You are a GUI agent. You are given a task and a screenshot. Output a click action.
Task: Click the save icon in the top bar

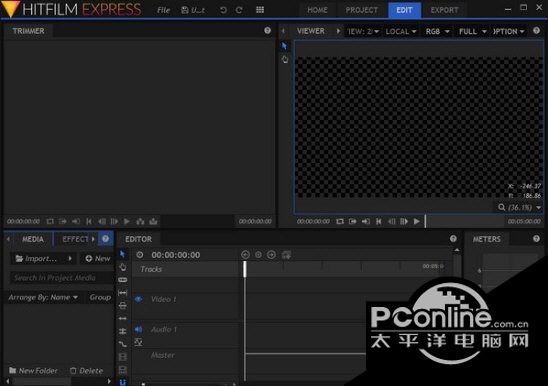coord(185,10)
